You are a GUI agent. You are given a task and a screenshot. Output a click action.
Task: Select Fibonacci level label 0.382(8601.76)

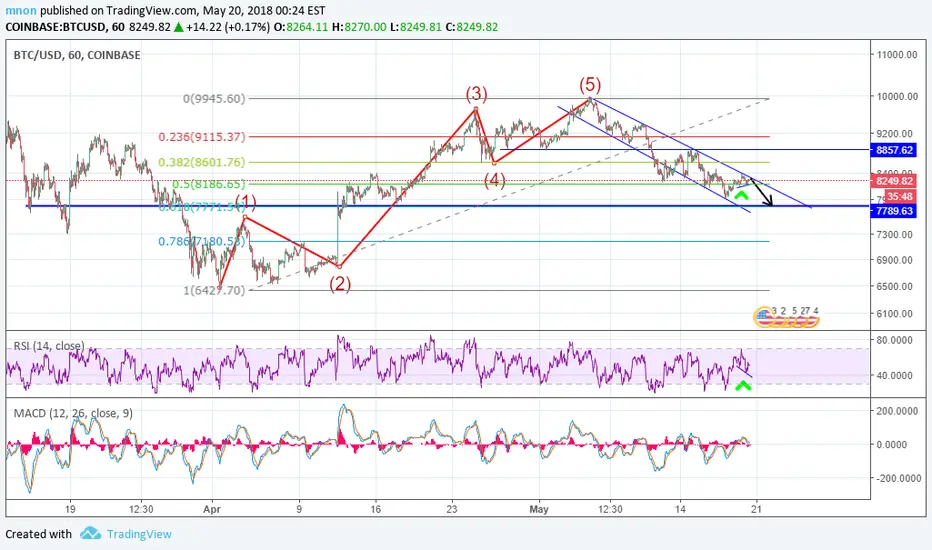click(201, 162)
